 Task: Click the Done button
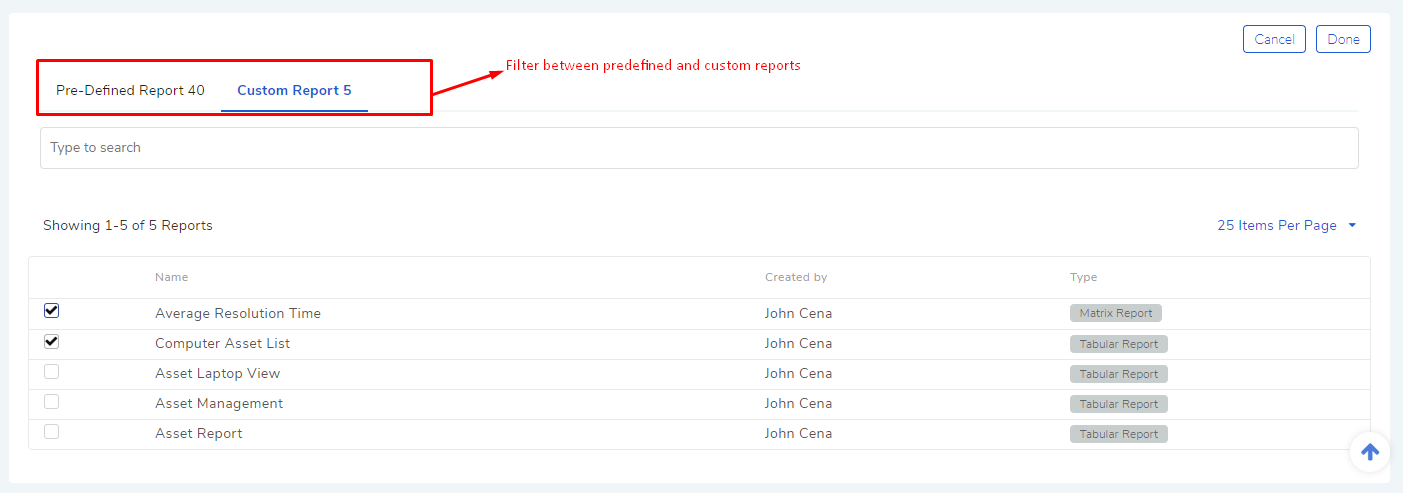click(x=1343, y=39)
